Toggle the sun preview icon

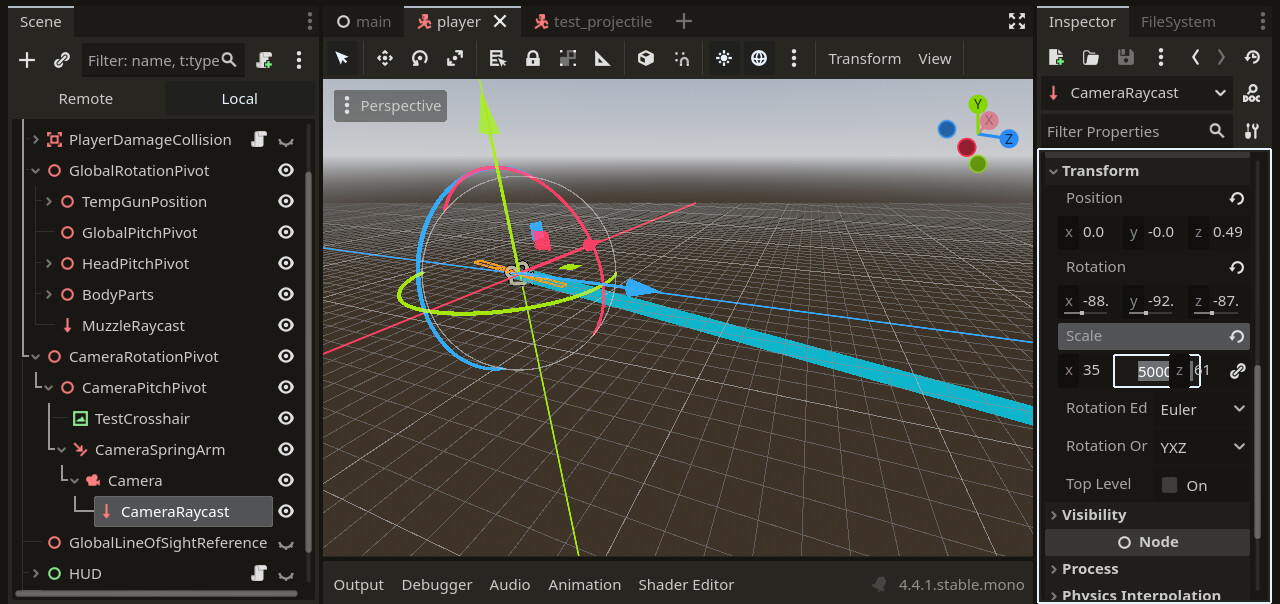(724, 59)
